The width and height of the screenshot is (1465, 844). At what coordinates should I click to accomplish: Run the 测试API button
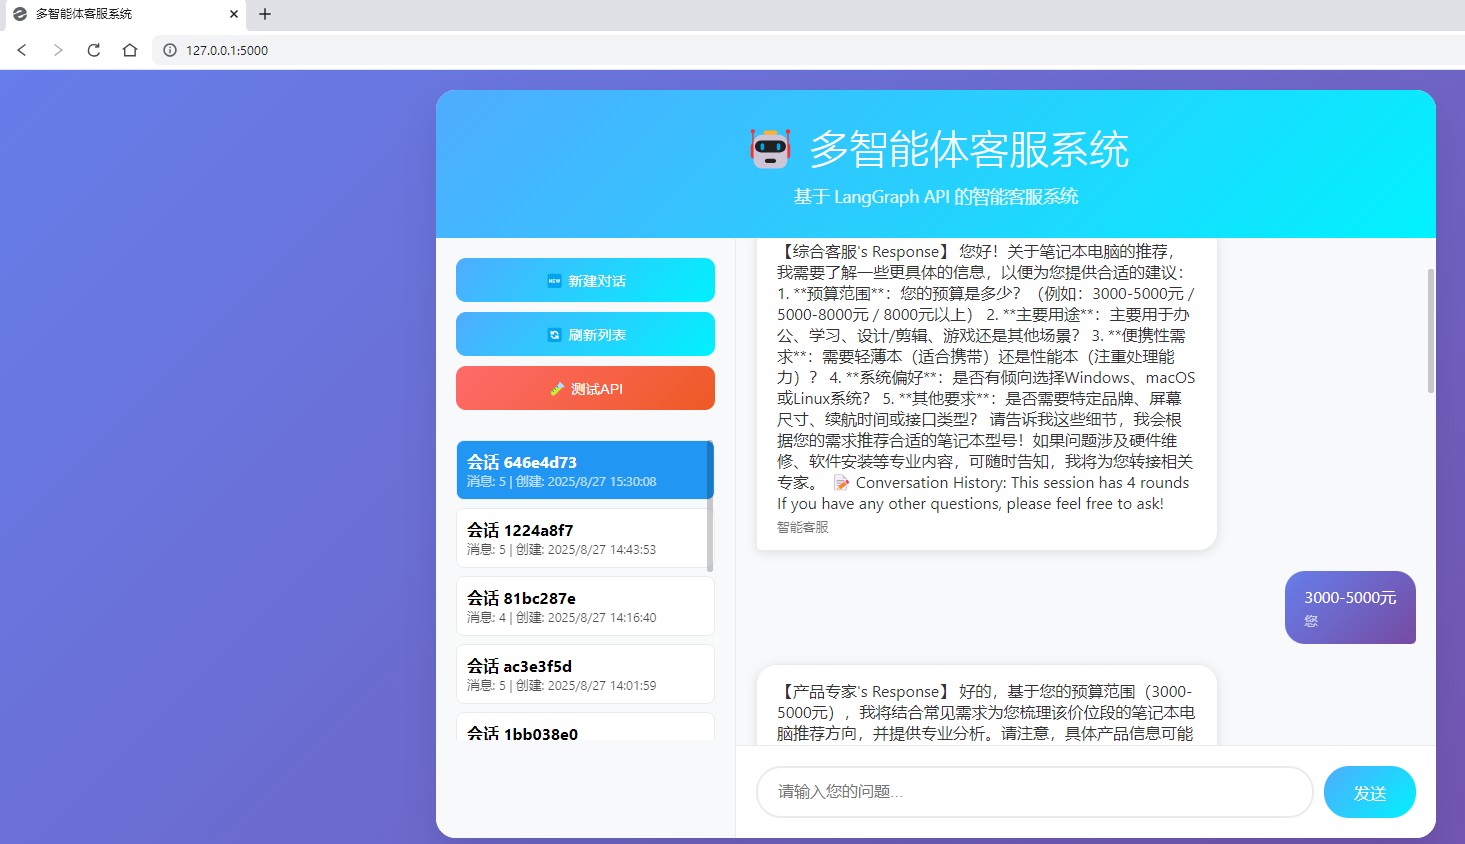[585, 388]
